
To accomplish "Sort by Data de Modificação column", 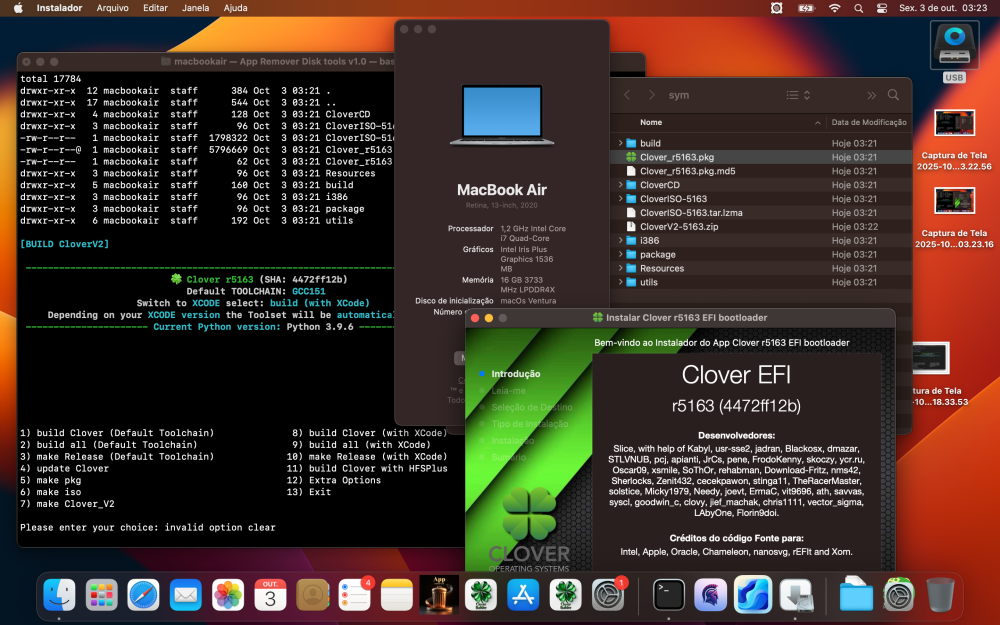I will [869, 122].
